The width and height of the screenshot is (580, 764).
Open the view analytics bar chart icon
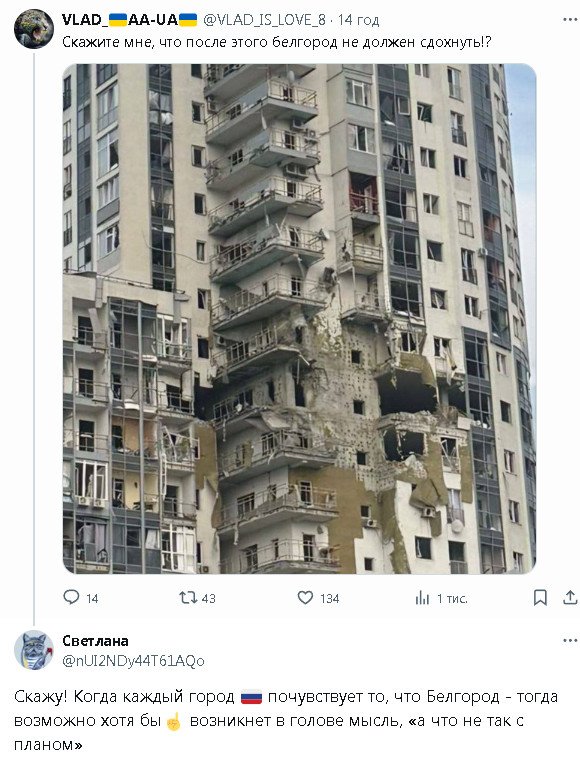(x=422, y=598)
